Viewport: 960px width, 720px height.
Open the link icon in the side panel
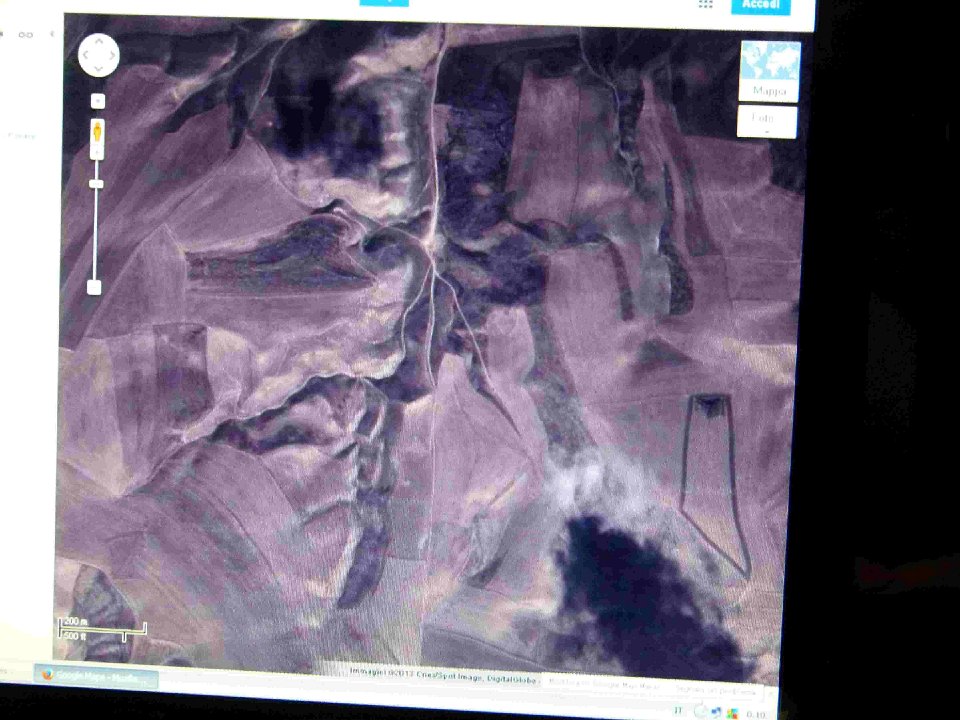coord(26,35)
